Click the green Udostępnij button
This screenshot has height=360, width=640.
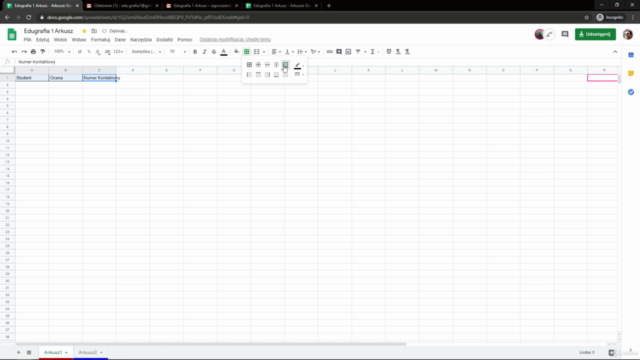coord(595,34)
